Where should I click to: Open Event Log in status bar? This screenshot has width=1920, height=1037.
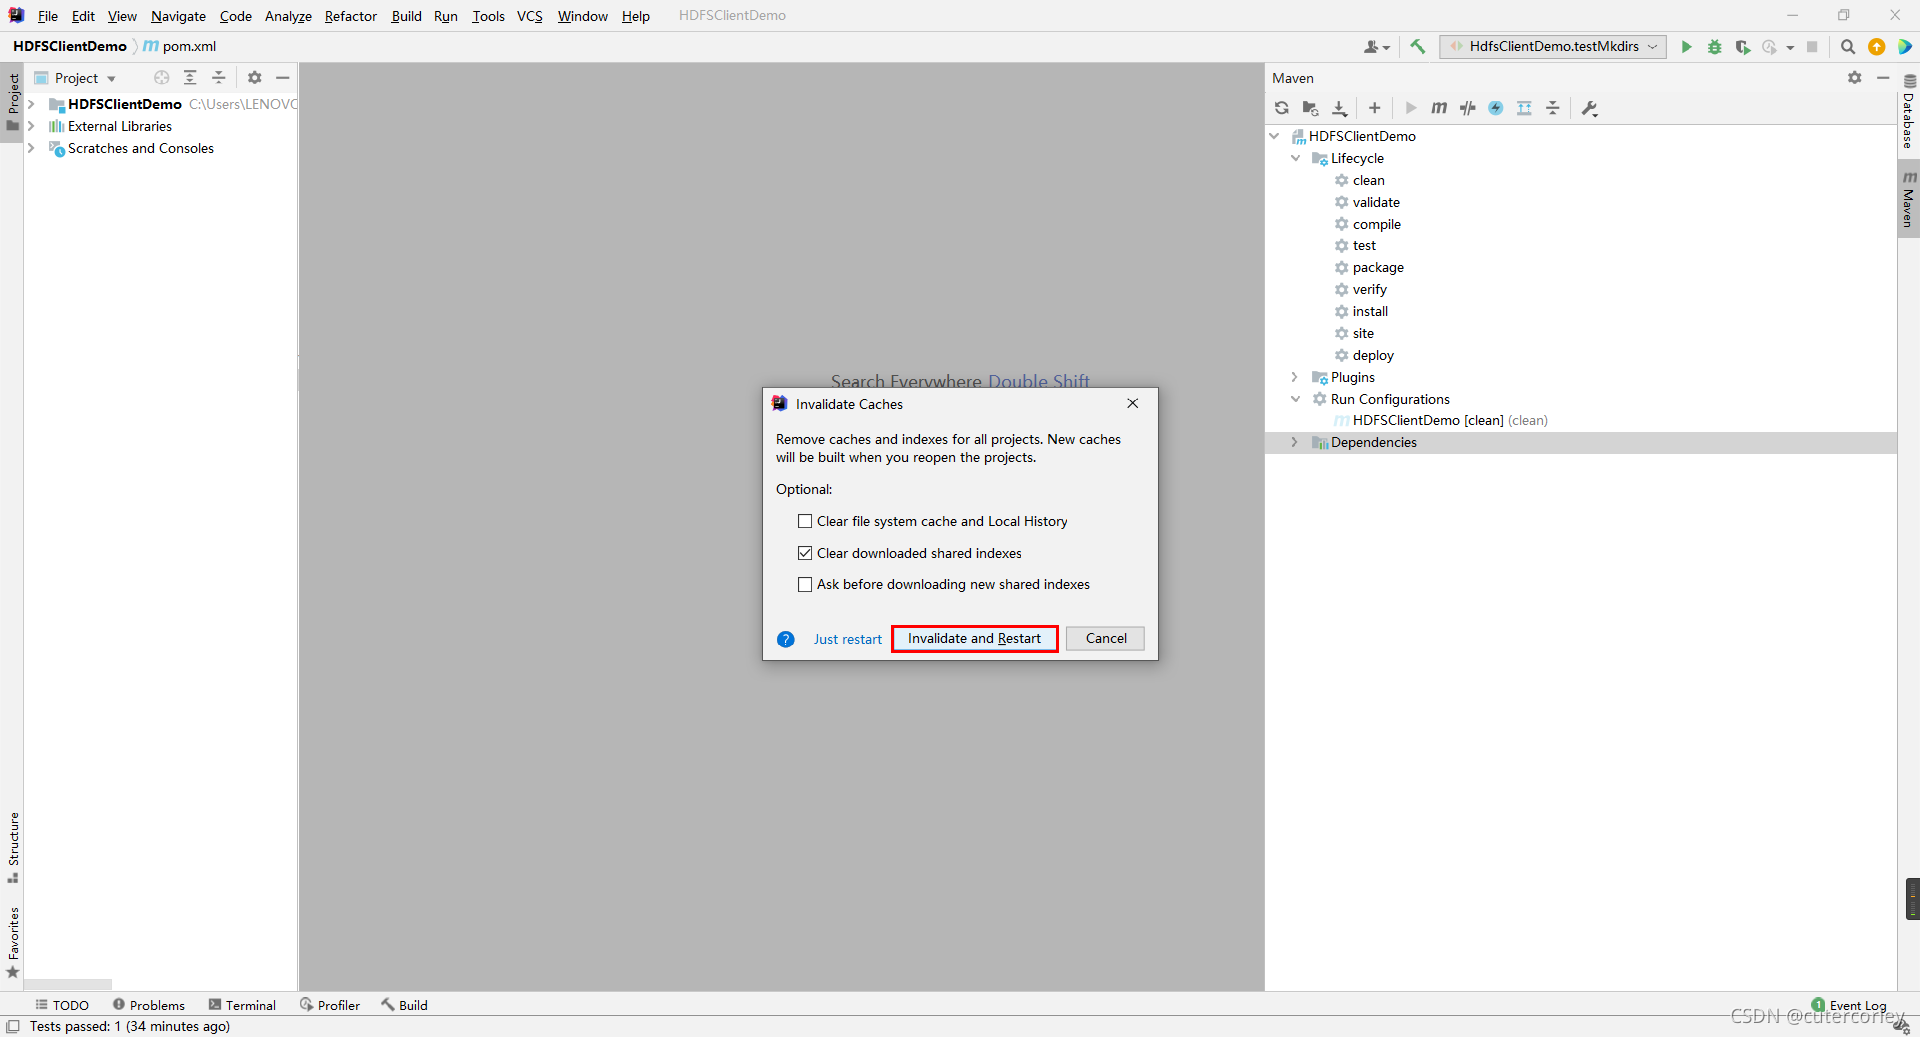click(x=1849, y=1005)
